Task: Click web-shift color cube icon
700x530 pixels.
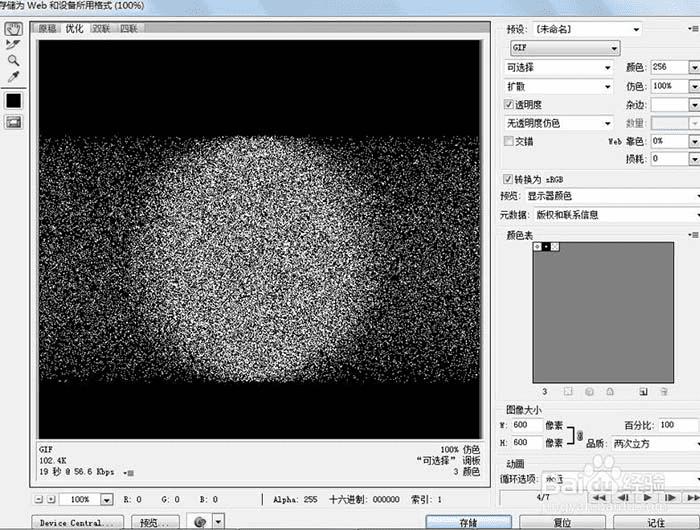Action: 589,392
